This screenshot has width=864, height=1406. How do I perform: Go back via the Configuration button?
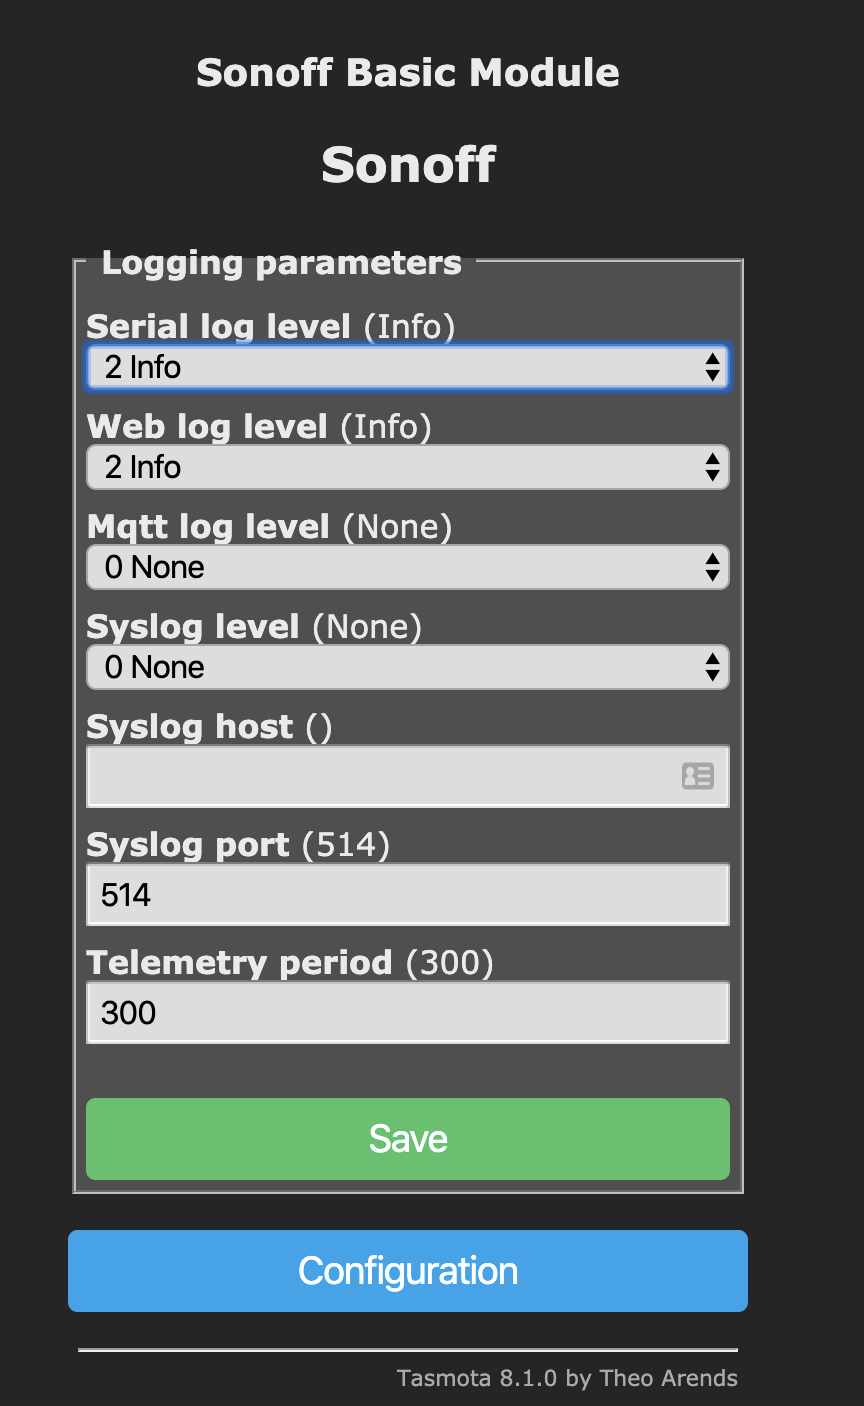(x=407, y=1271)
